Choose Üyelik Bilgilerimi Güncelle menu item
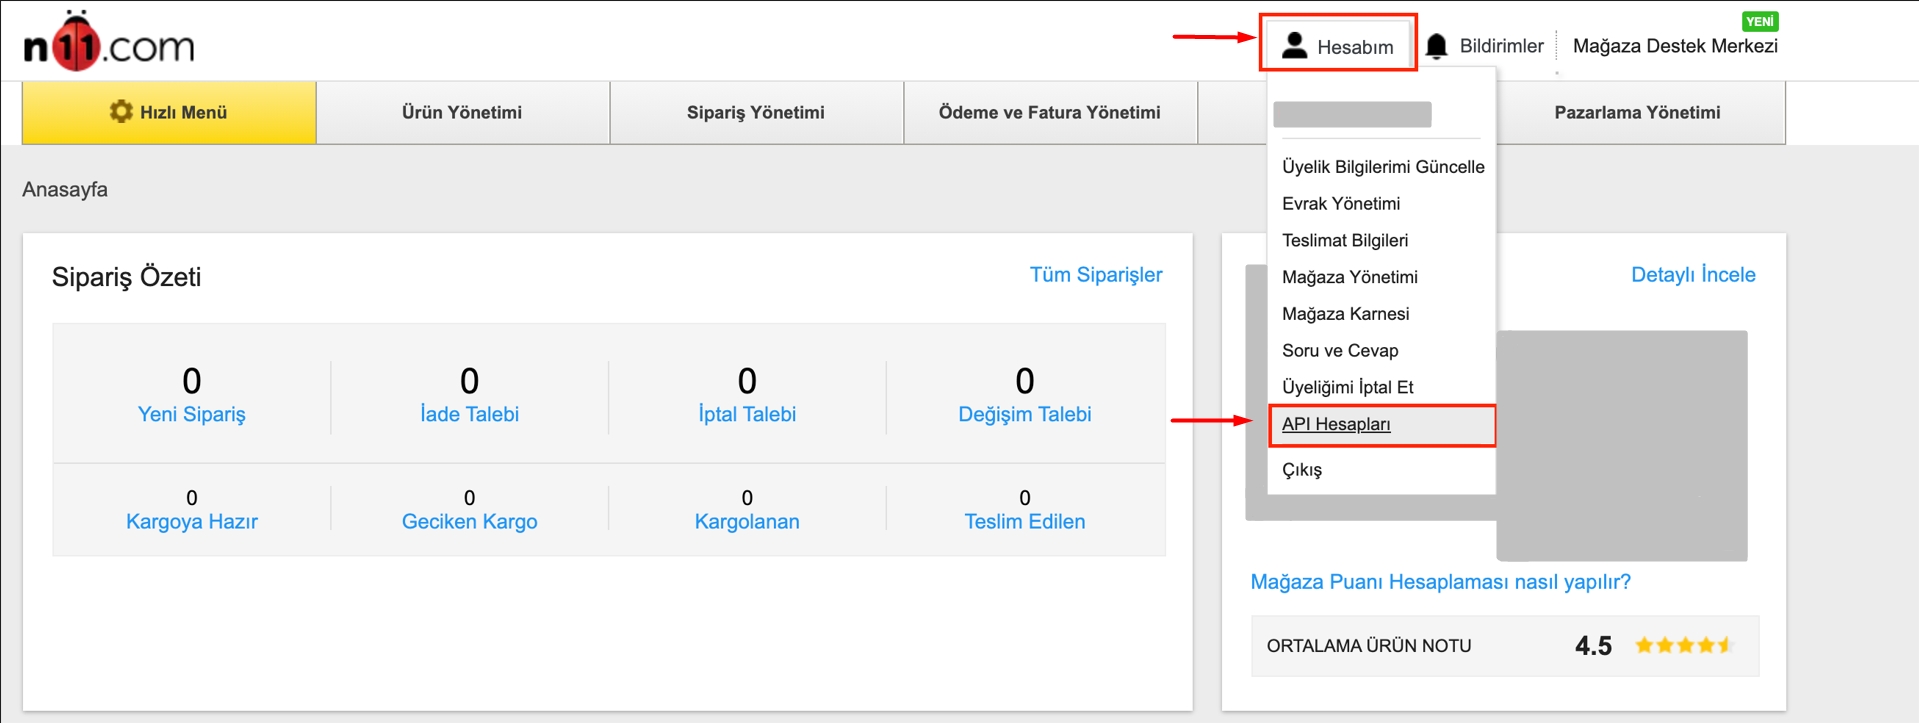Image resolution: width=1919 pixels, height=723 pixels. coord(1382,167)
